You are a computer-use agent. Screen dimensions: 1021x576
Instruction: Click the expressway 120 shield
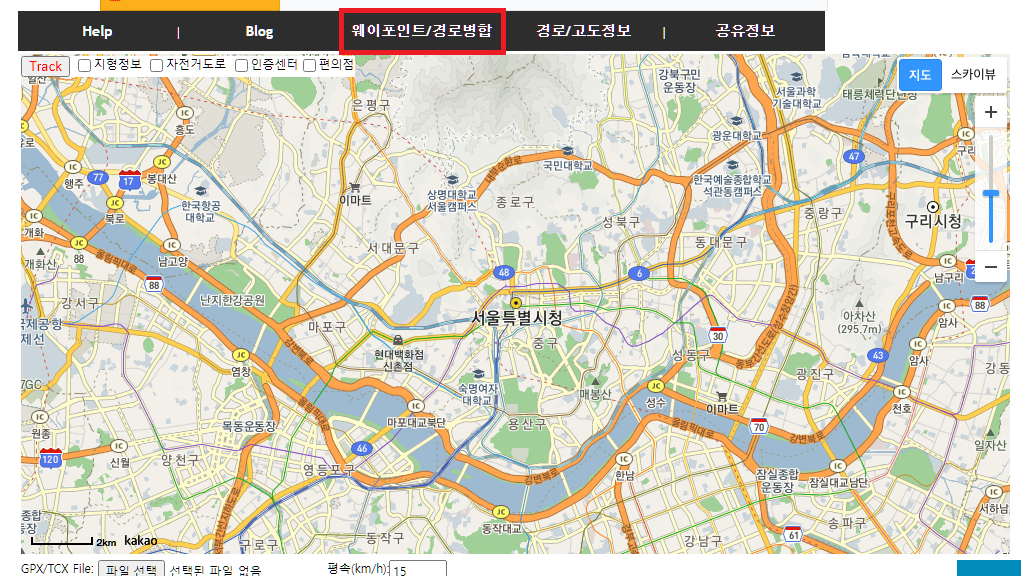[x=50, y=458]
